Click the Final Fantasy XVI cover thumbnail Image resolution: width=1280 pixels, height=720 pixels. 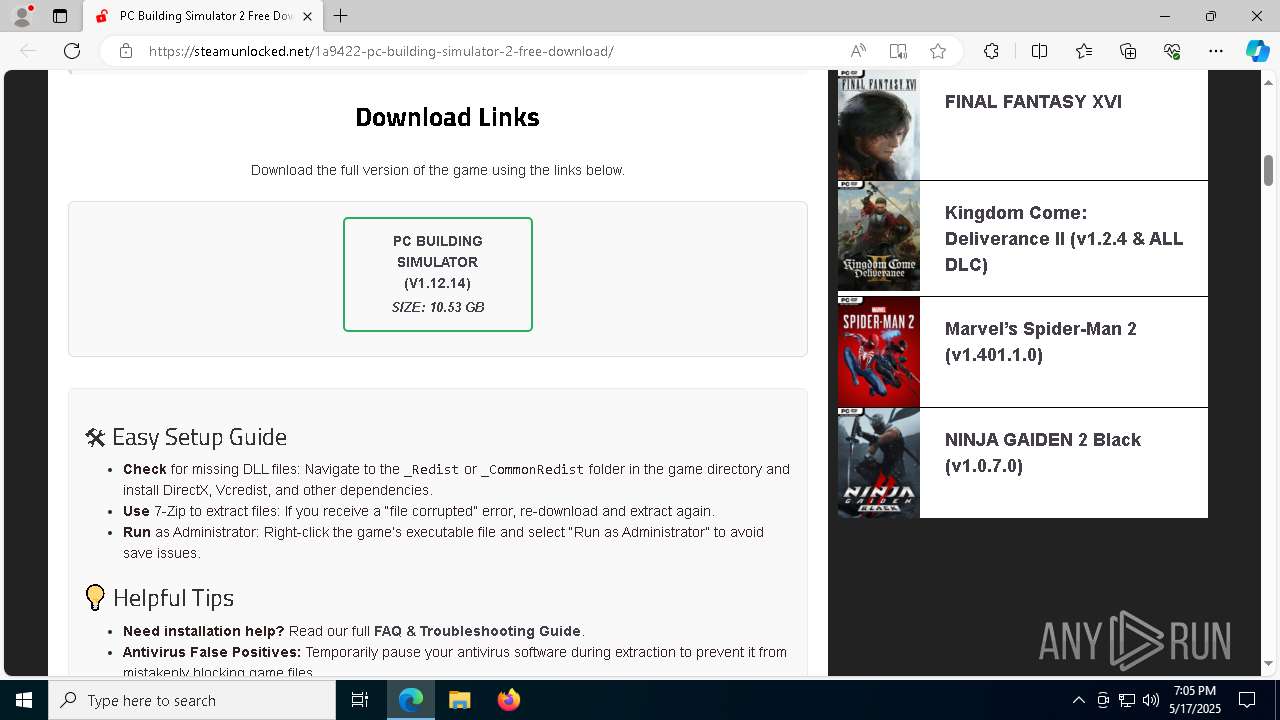(879, 125)
